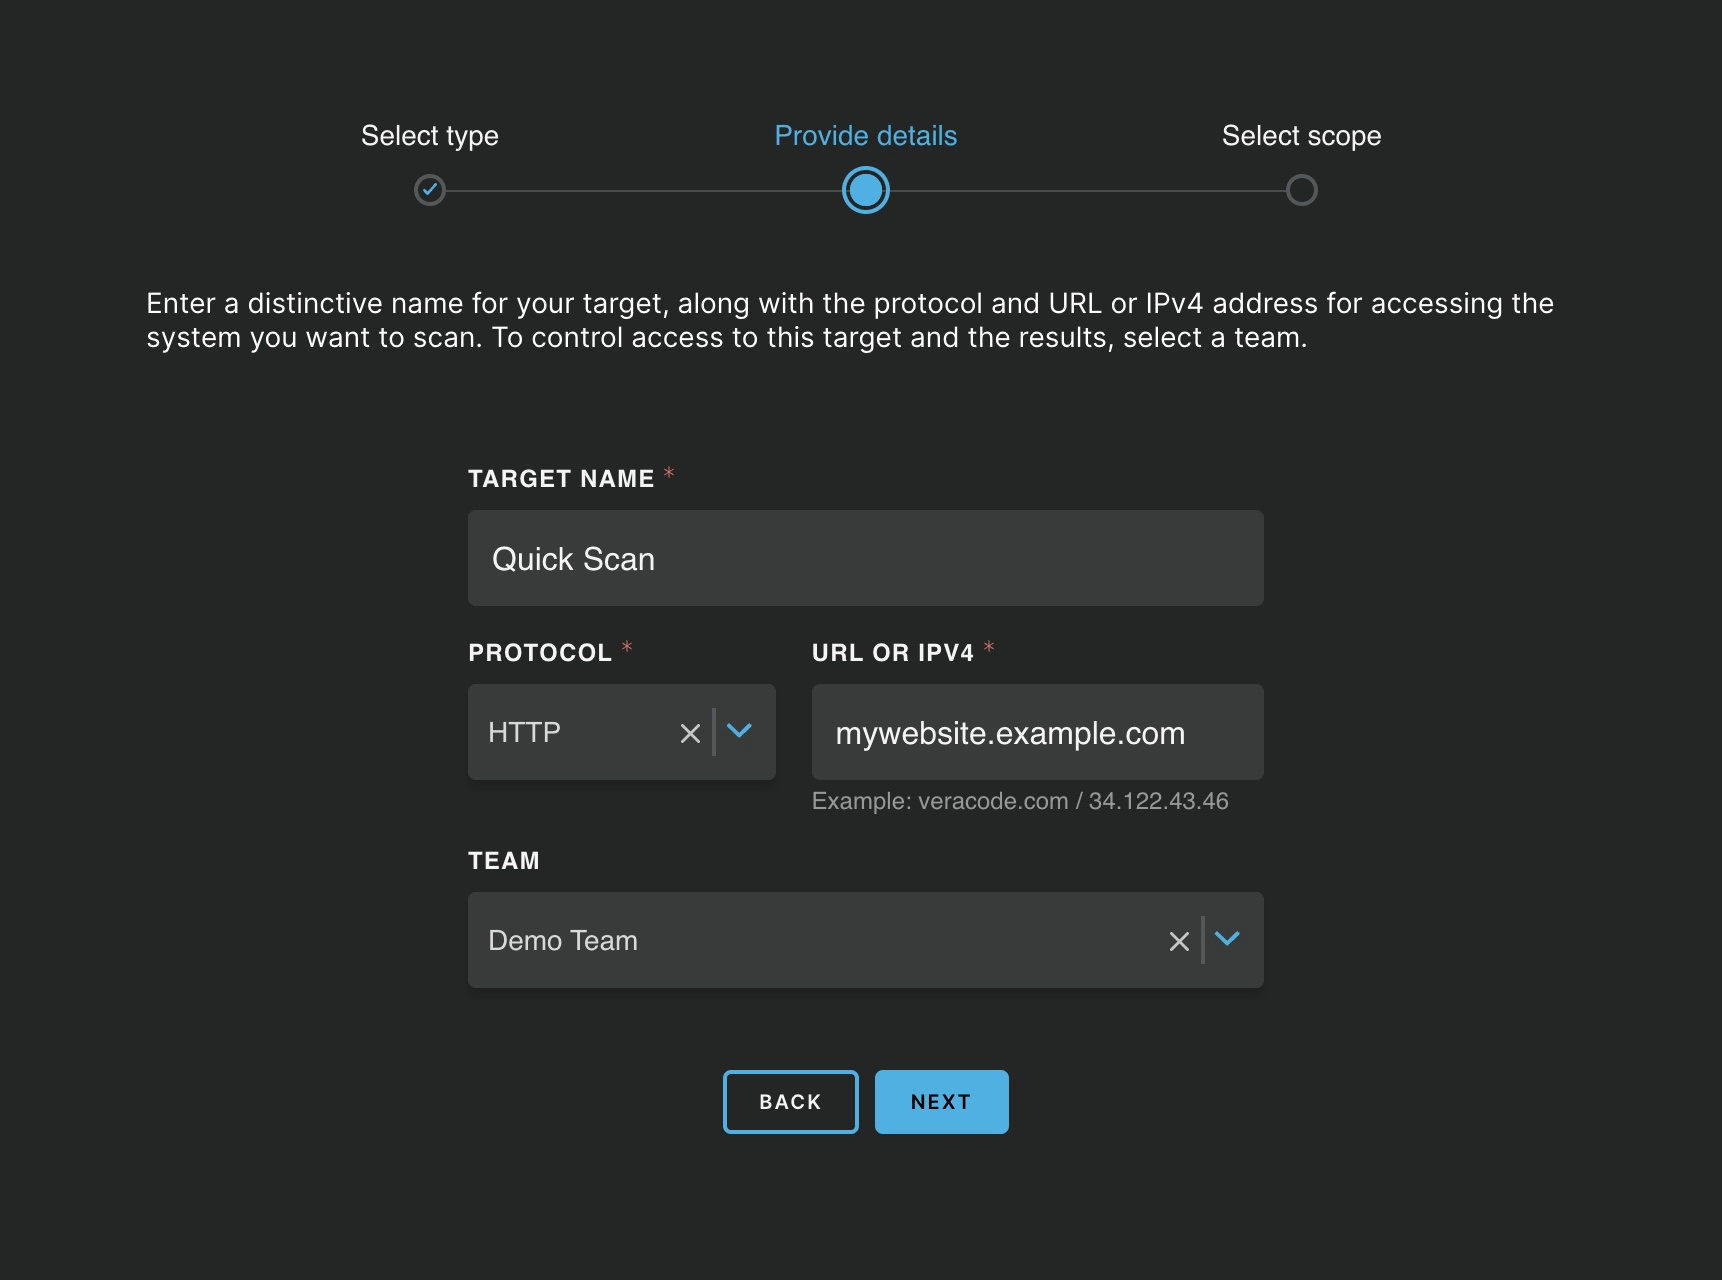Open the Team dropdown chevron
The height and width of the screenshot is (1280, 1722).
pyautogui.click(x=1228, y=940)
